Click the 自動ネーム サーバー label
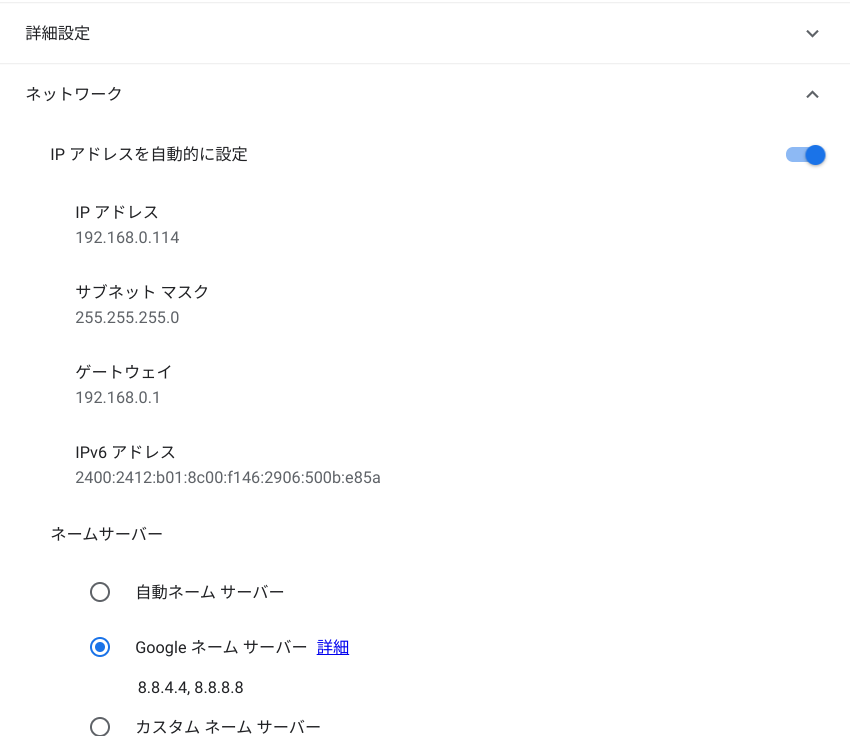 [210, 592]
